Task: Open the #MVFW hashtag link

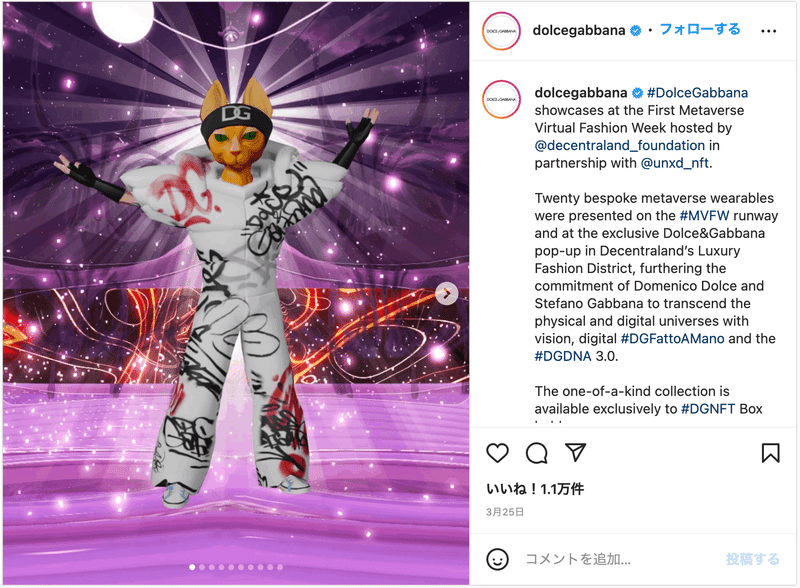Action: coord(704,215)
